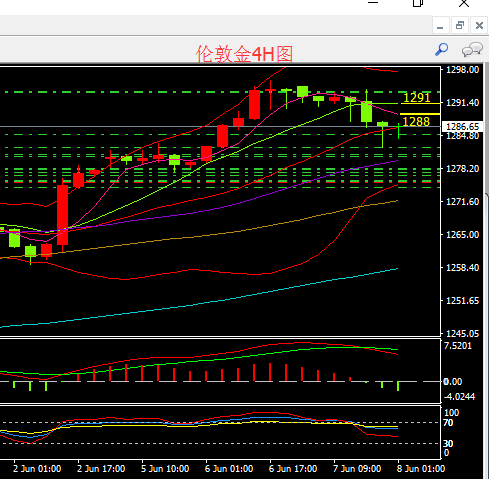Click the oscillator level 30 label
Viewport: 489px width, 479px height.
pos(448,444)
